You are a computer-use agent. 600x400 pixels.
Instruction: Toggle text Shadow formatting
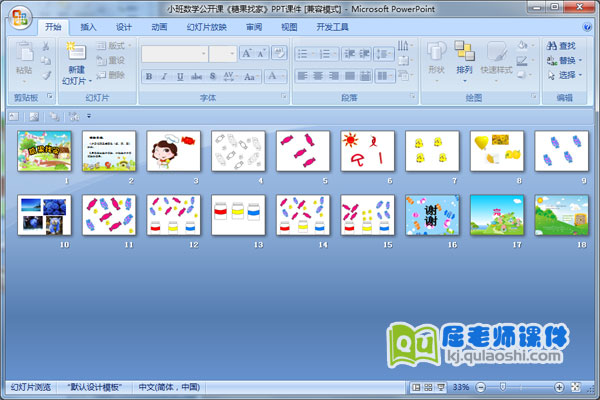[x=213, y=77]
